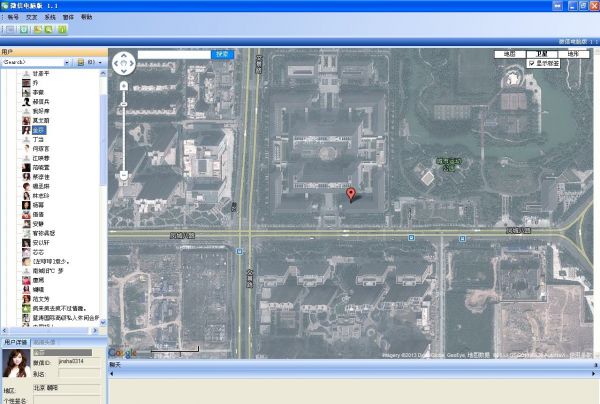Viewport: 600px width, 404px height.
Task: Switch the map to 地图 view
Action: coord(510,54)
